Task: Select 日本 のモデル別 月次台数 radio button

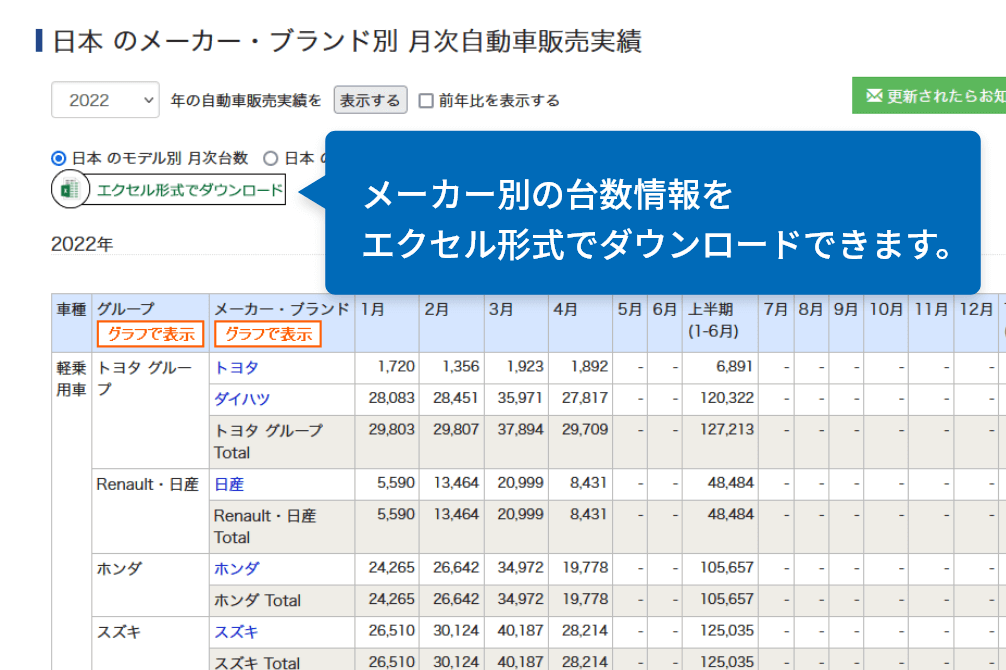Action: click(58, 158)
